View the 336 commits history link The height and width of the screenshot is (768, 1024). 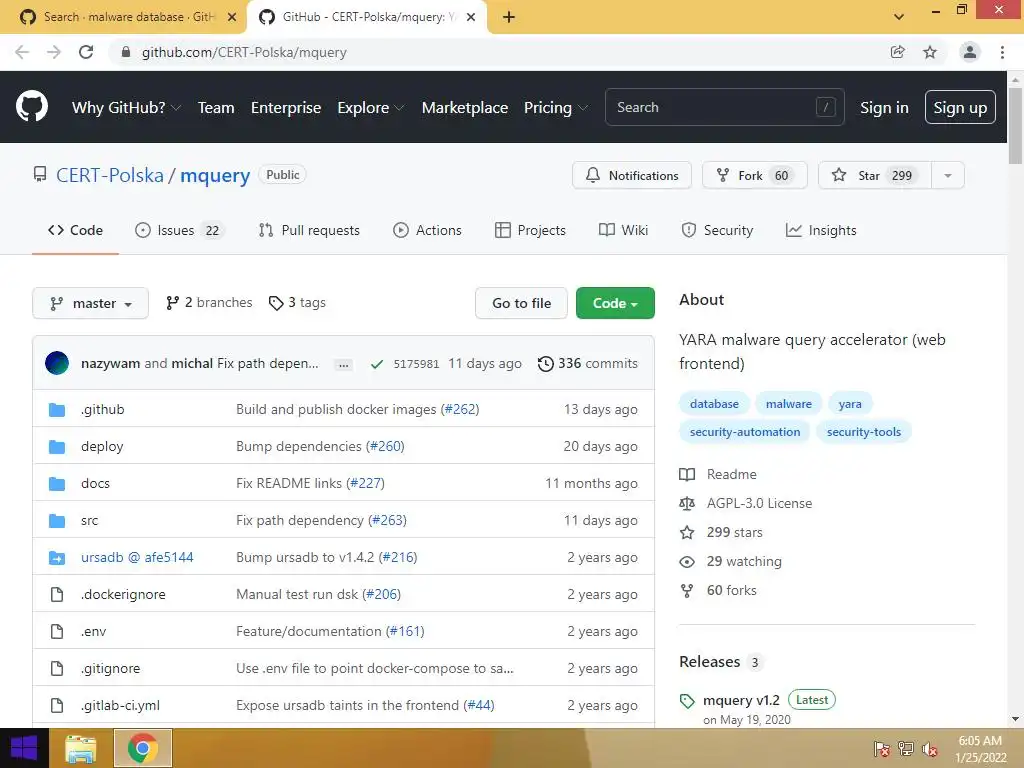click(x=588, y=364)
